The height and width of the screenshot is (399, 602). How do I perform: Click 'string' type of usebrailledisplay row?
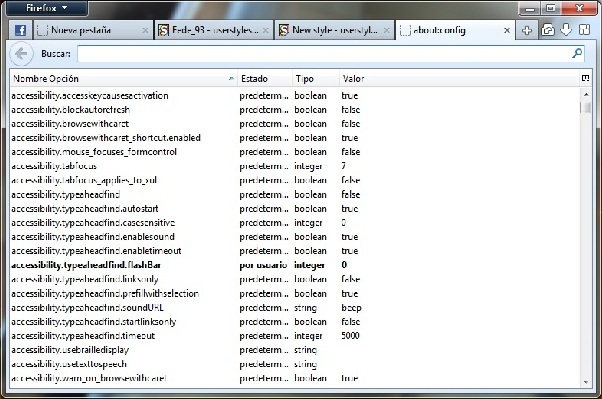tap(305, 350)
